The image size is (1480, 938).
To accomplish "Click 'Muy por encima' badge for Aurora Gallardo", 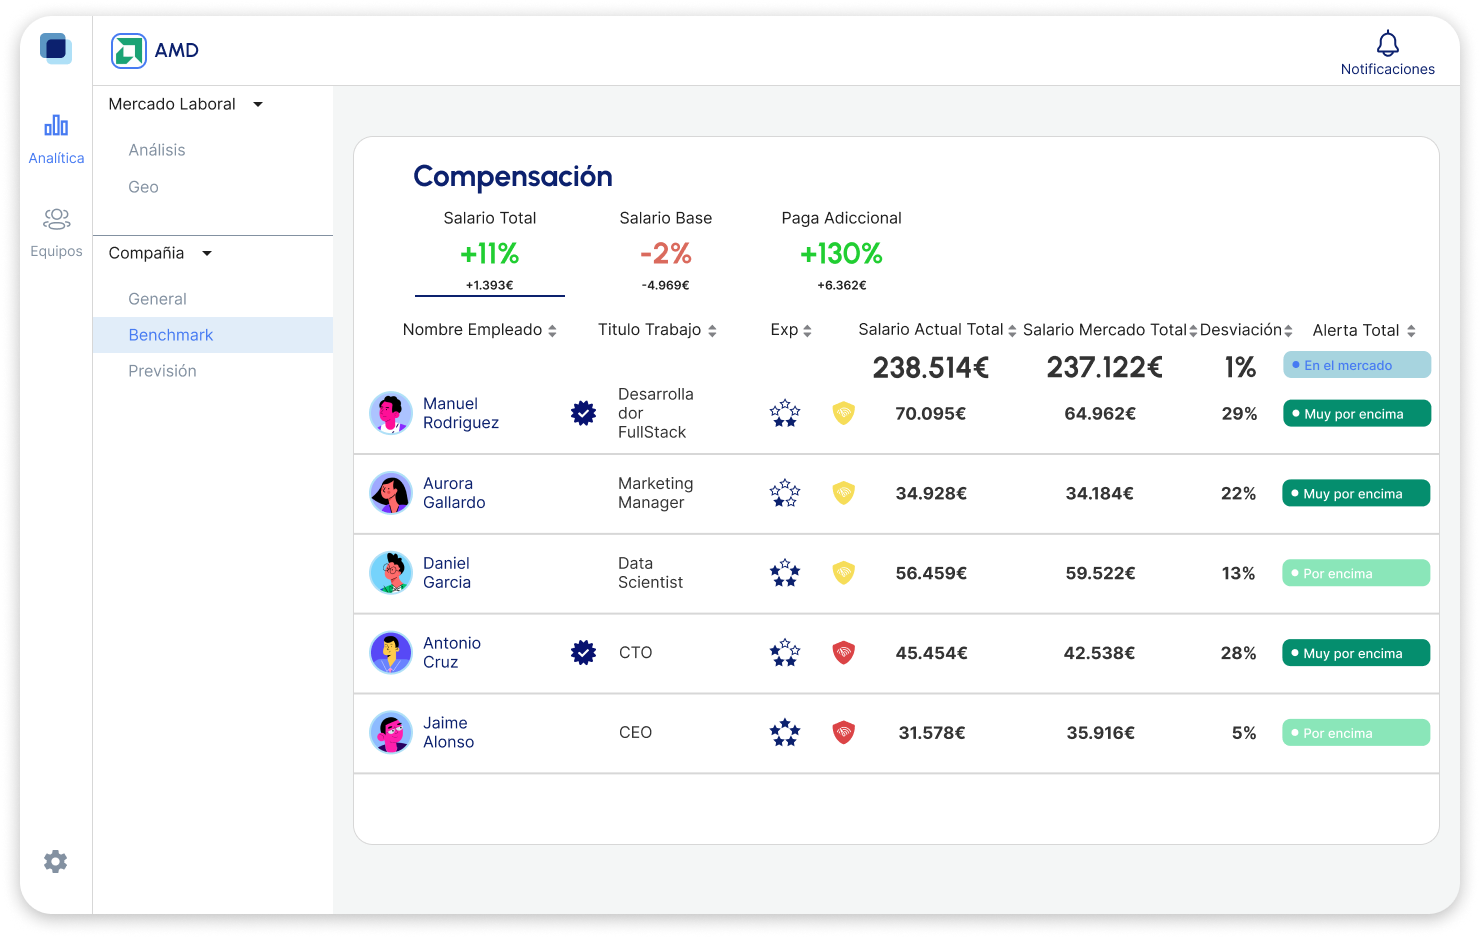I will 1356,493.
